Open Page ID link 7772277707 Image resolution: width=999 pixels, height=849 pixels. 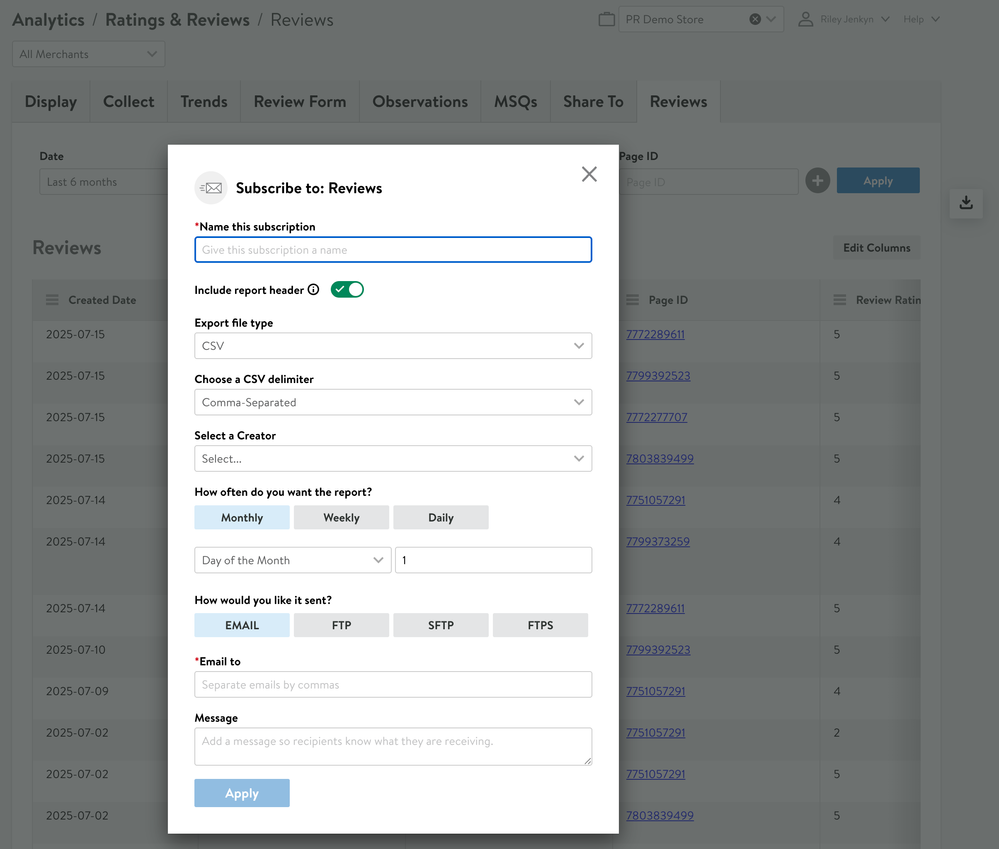657,417
